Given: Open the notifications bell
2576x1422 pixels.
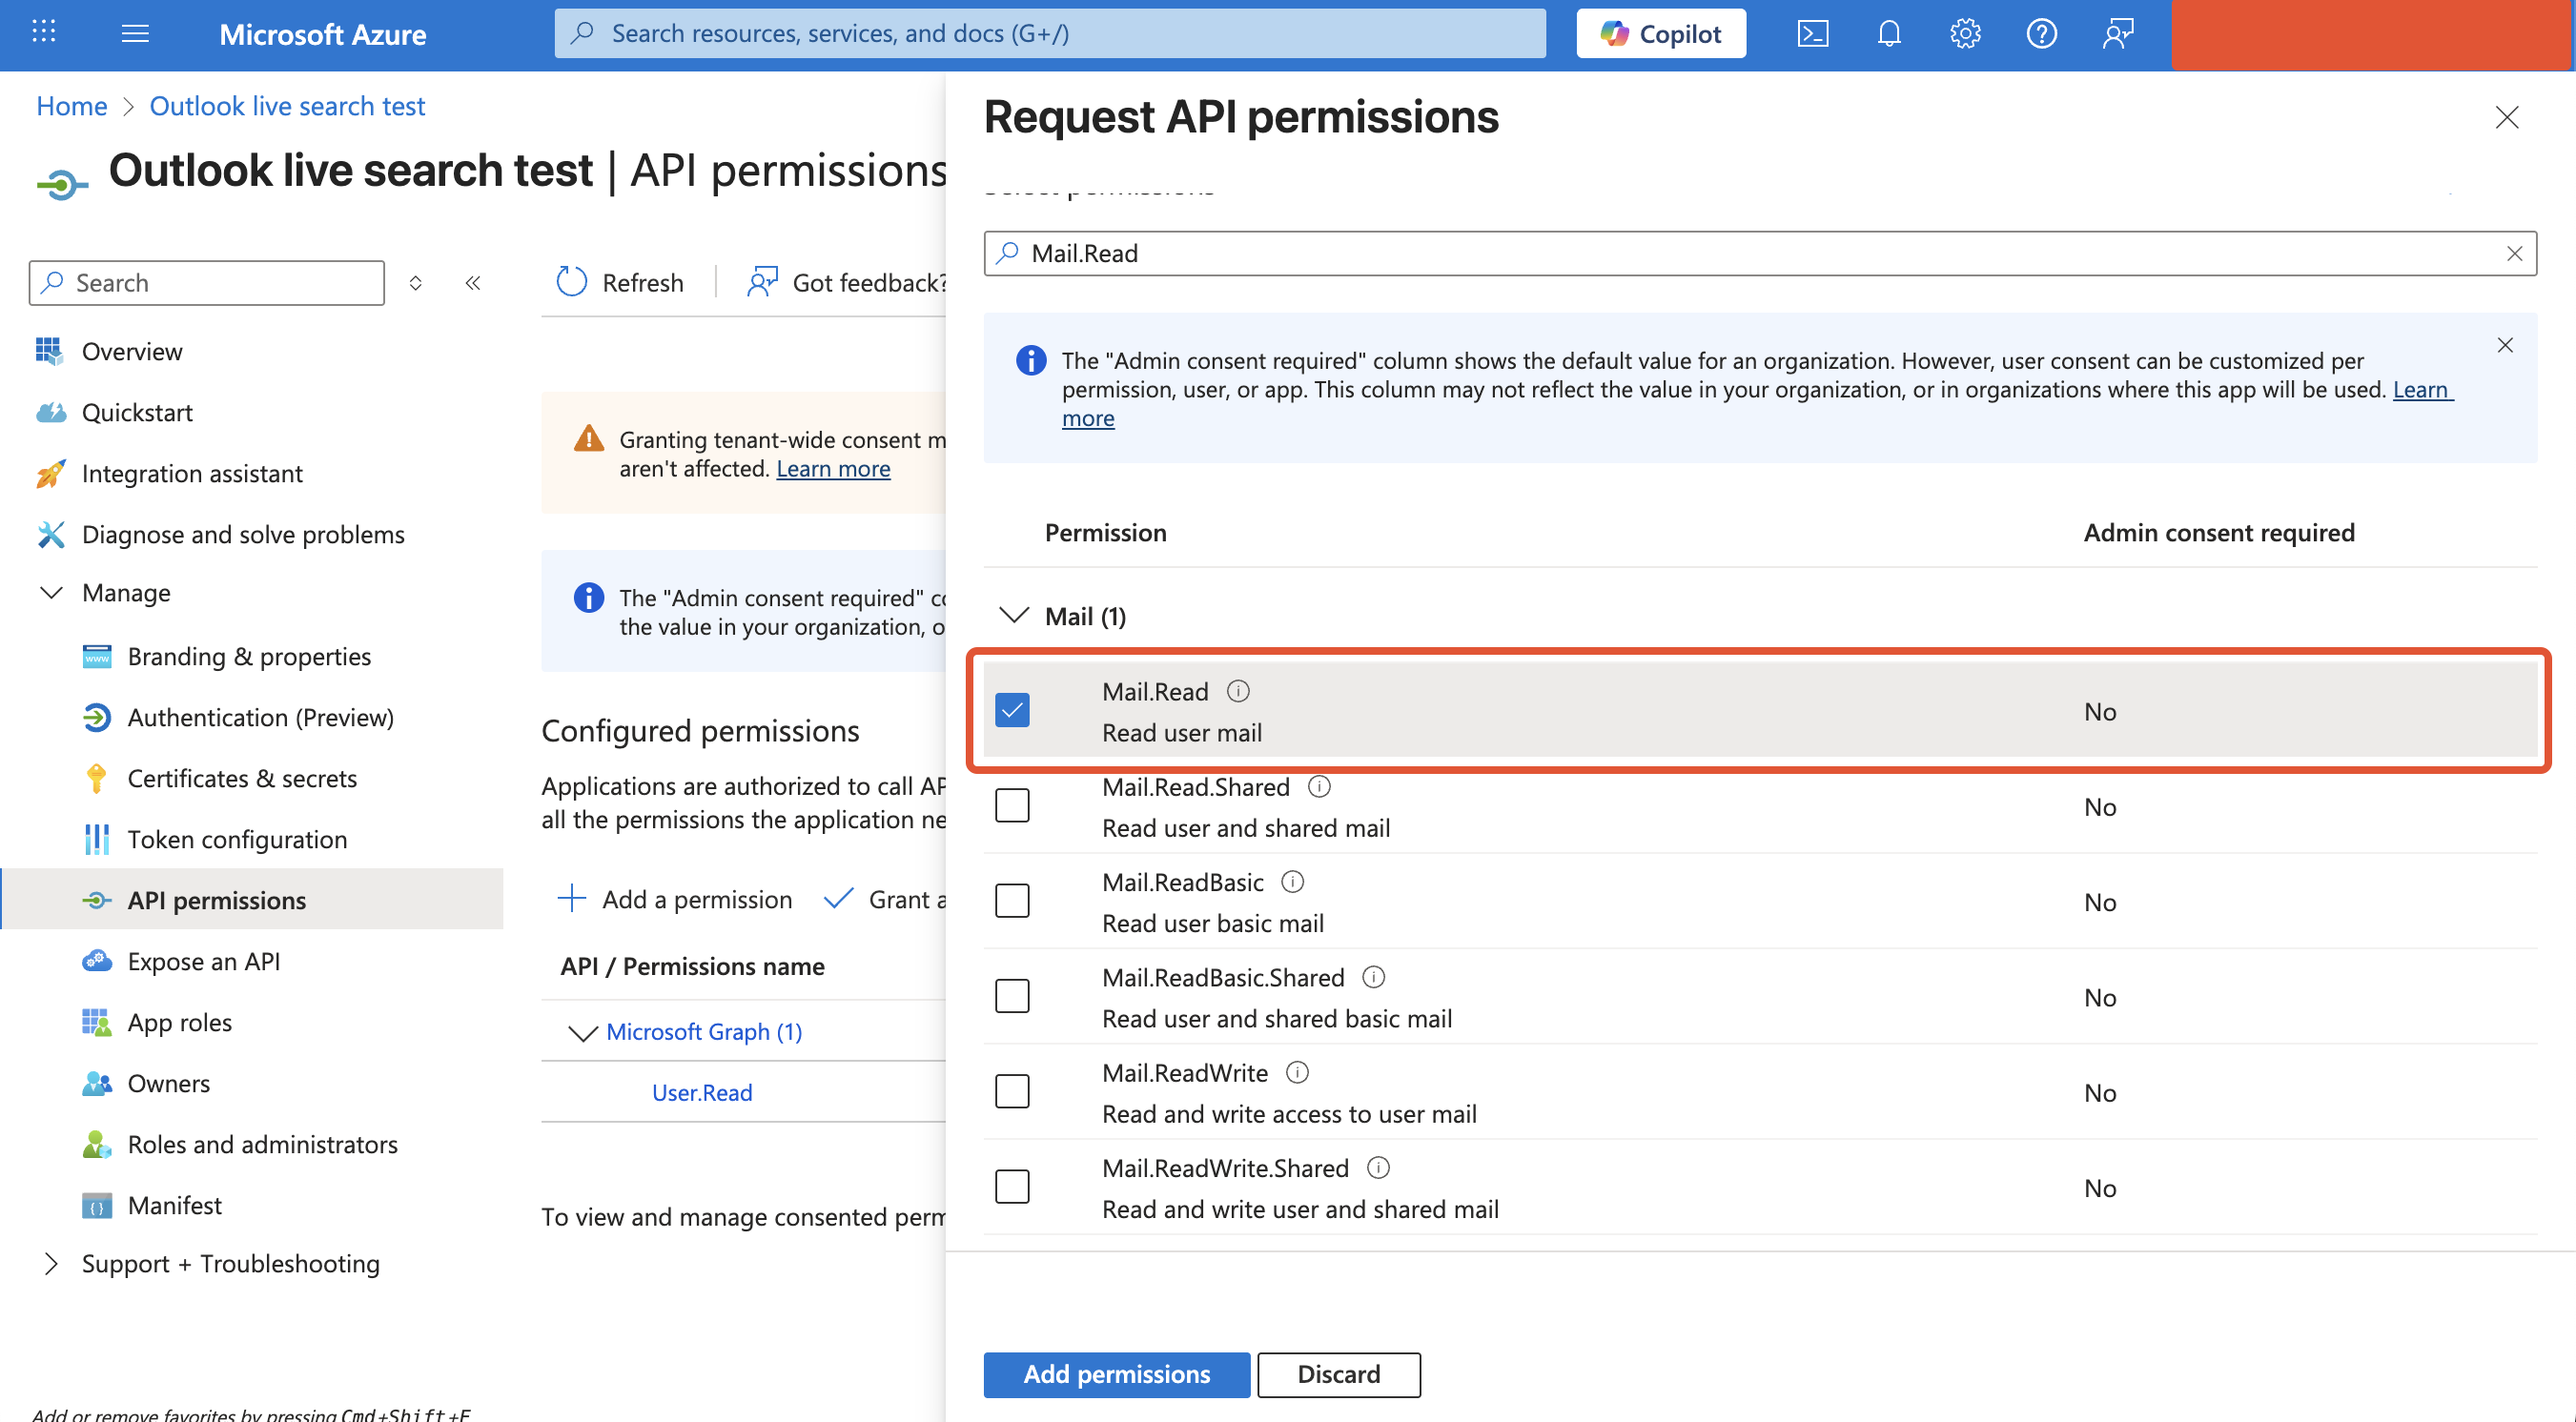Looking at the screenshot, I should [x=1888, y=34].
